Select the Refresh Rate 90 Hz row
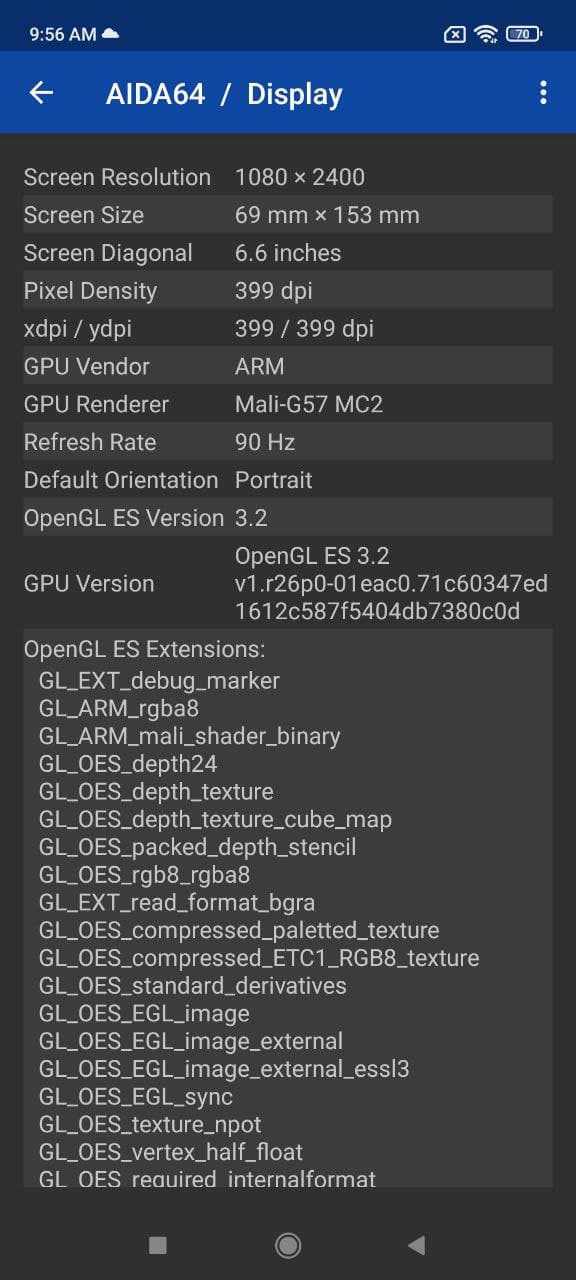The width and height of the screenshot is (576, 1280). click(x=288, y=442)
